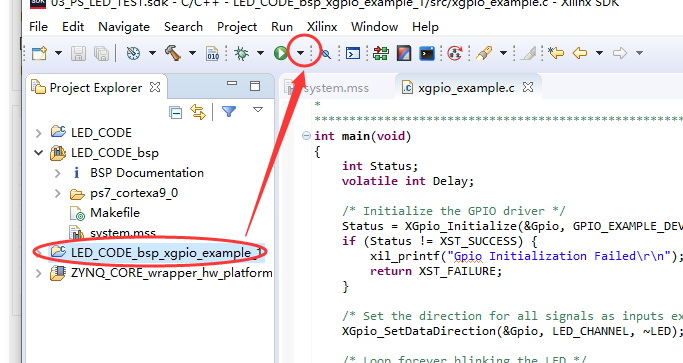Image resolution: width=683 pixels, height=363 pixels.
Task: Click the binary 010 file icon
Action: click(x=213, y=53)
